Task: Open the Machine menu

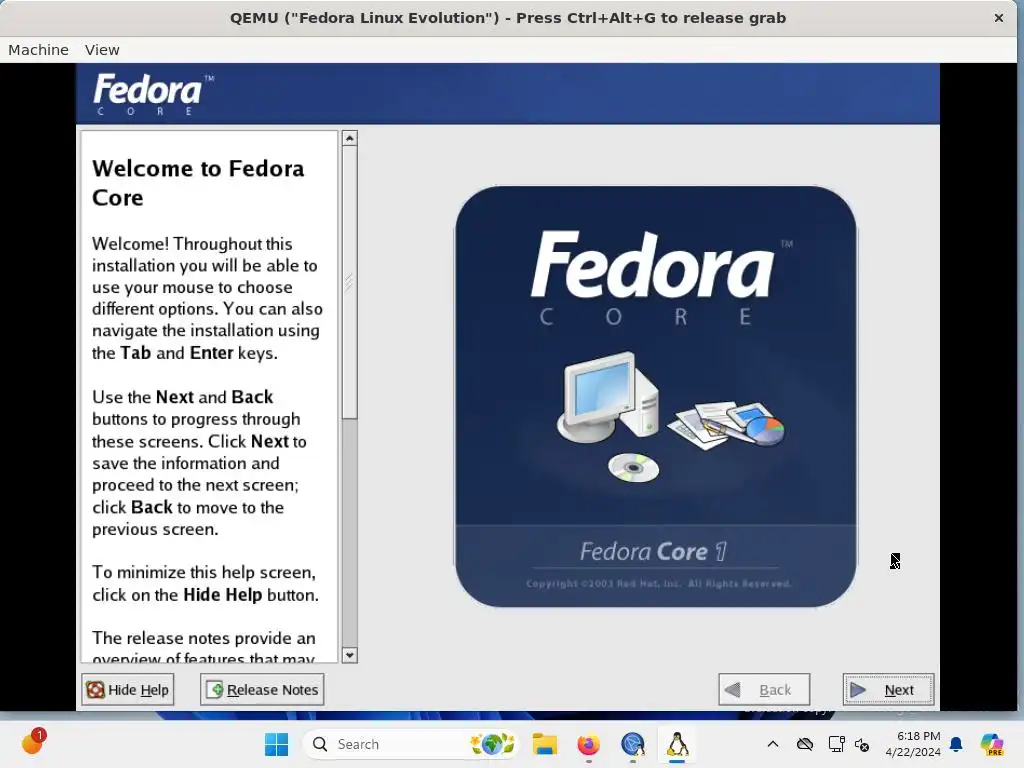Action: pos(39,50)
